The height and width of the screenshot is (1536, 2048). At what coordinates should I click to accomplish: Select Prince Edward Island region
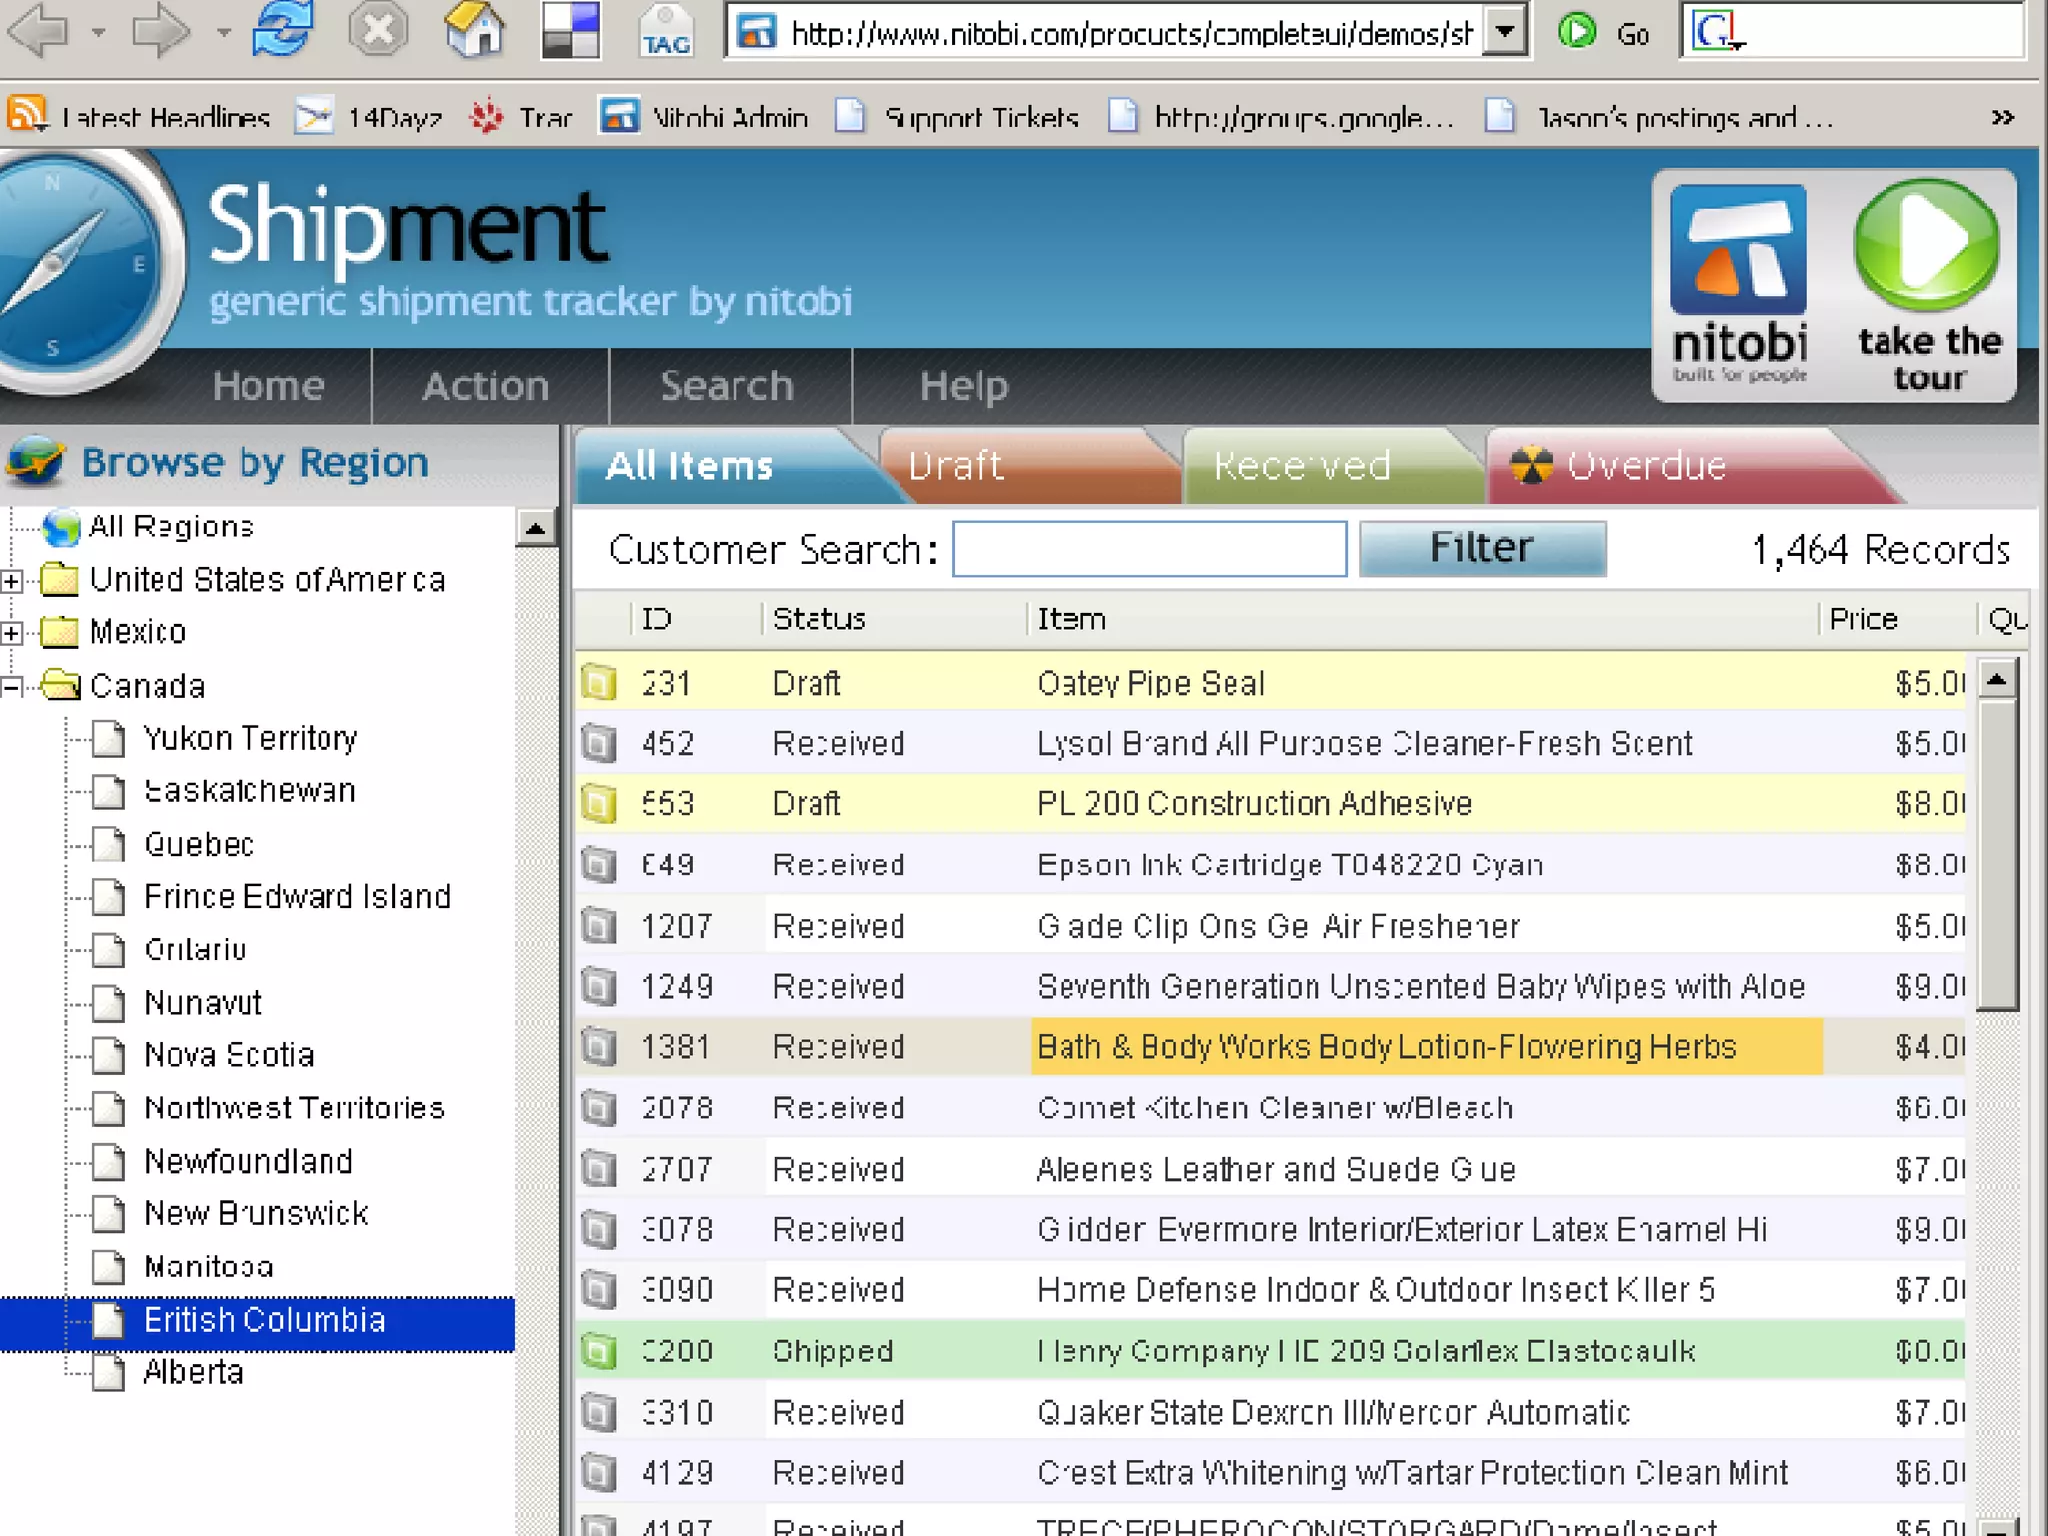click(297, 897)
